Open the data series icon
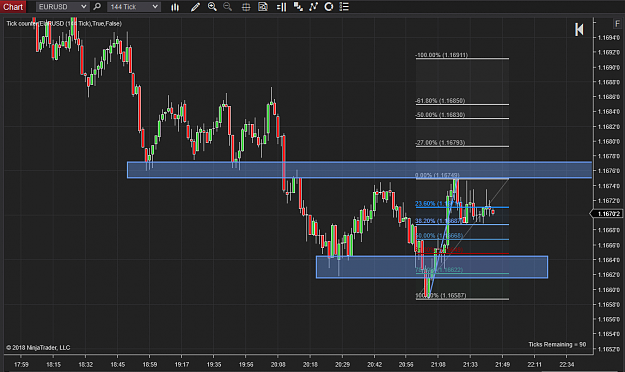 [x=298, y=7]
